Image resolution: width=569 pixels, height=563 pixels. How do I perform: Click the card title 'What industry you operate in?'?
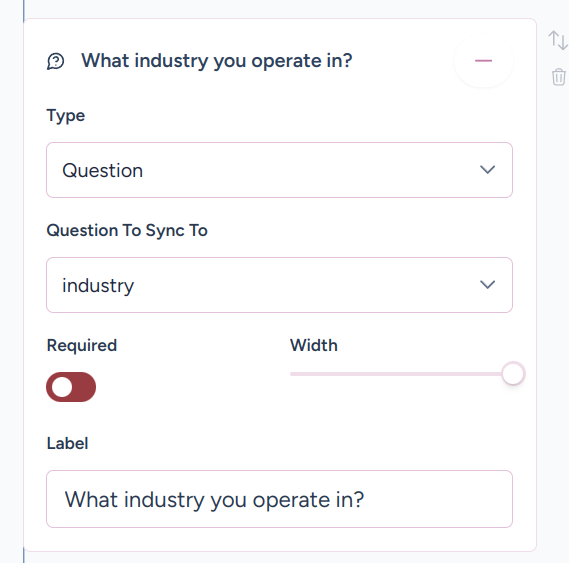tap(217, 61)
